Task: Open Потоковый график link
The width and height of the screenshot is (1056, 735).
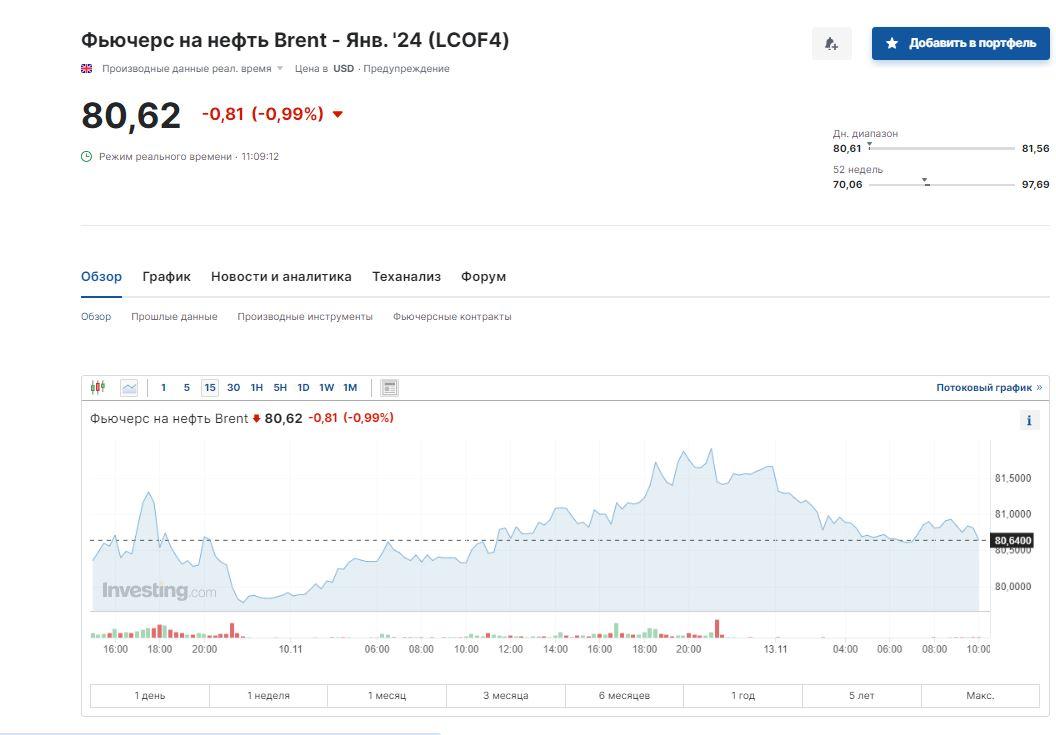Action: 989,387
